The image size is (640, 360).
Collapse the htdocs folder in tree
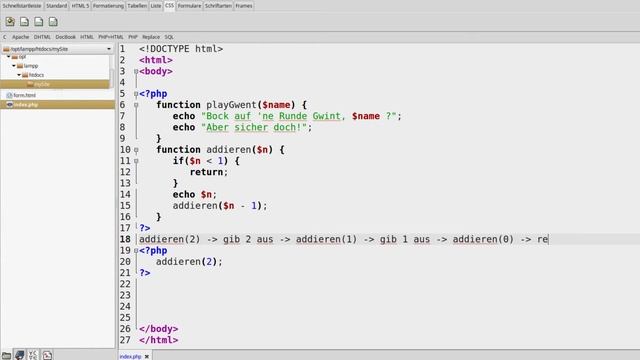coord(19,75)
